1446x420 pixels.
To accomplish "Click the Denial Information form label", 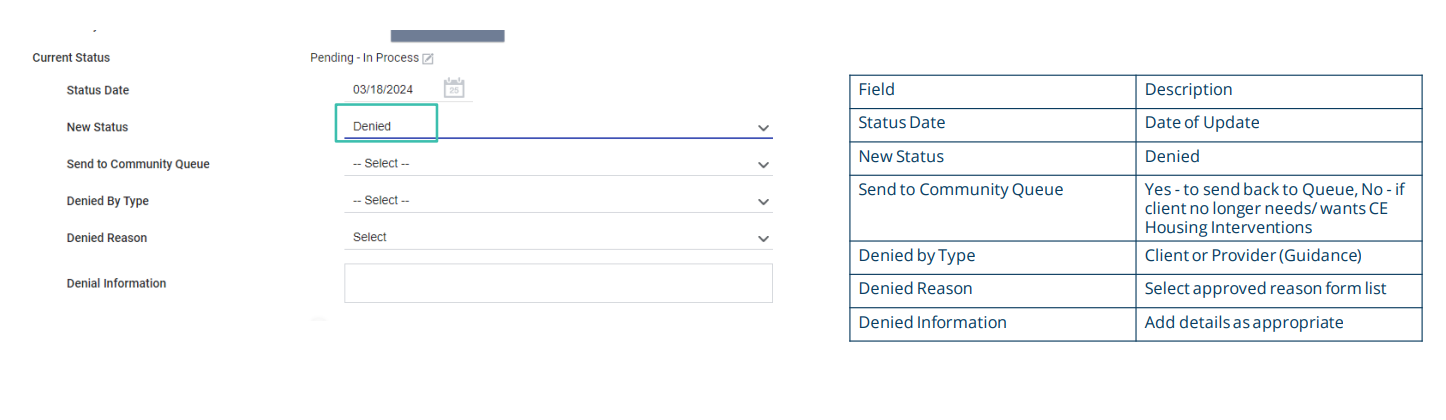I will click(116, 284).
